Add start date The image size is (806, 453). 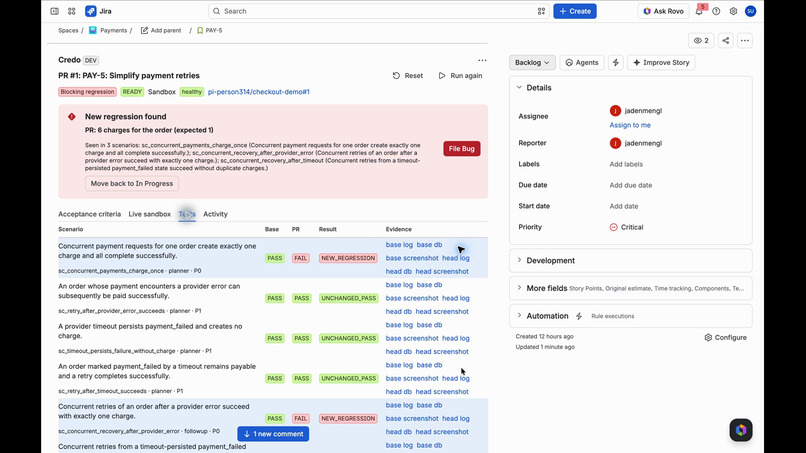point(624,206)
